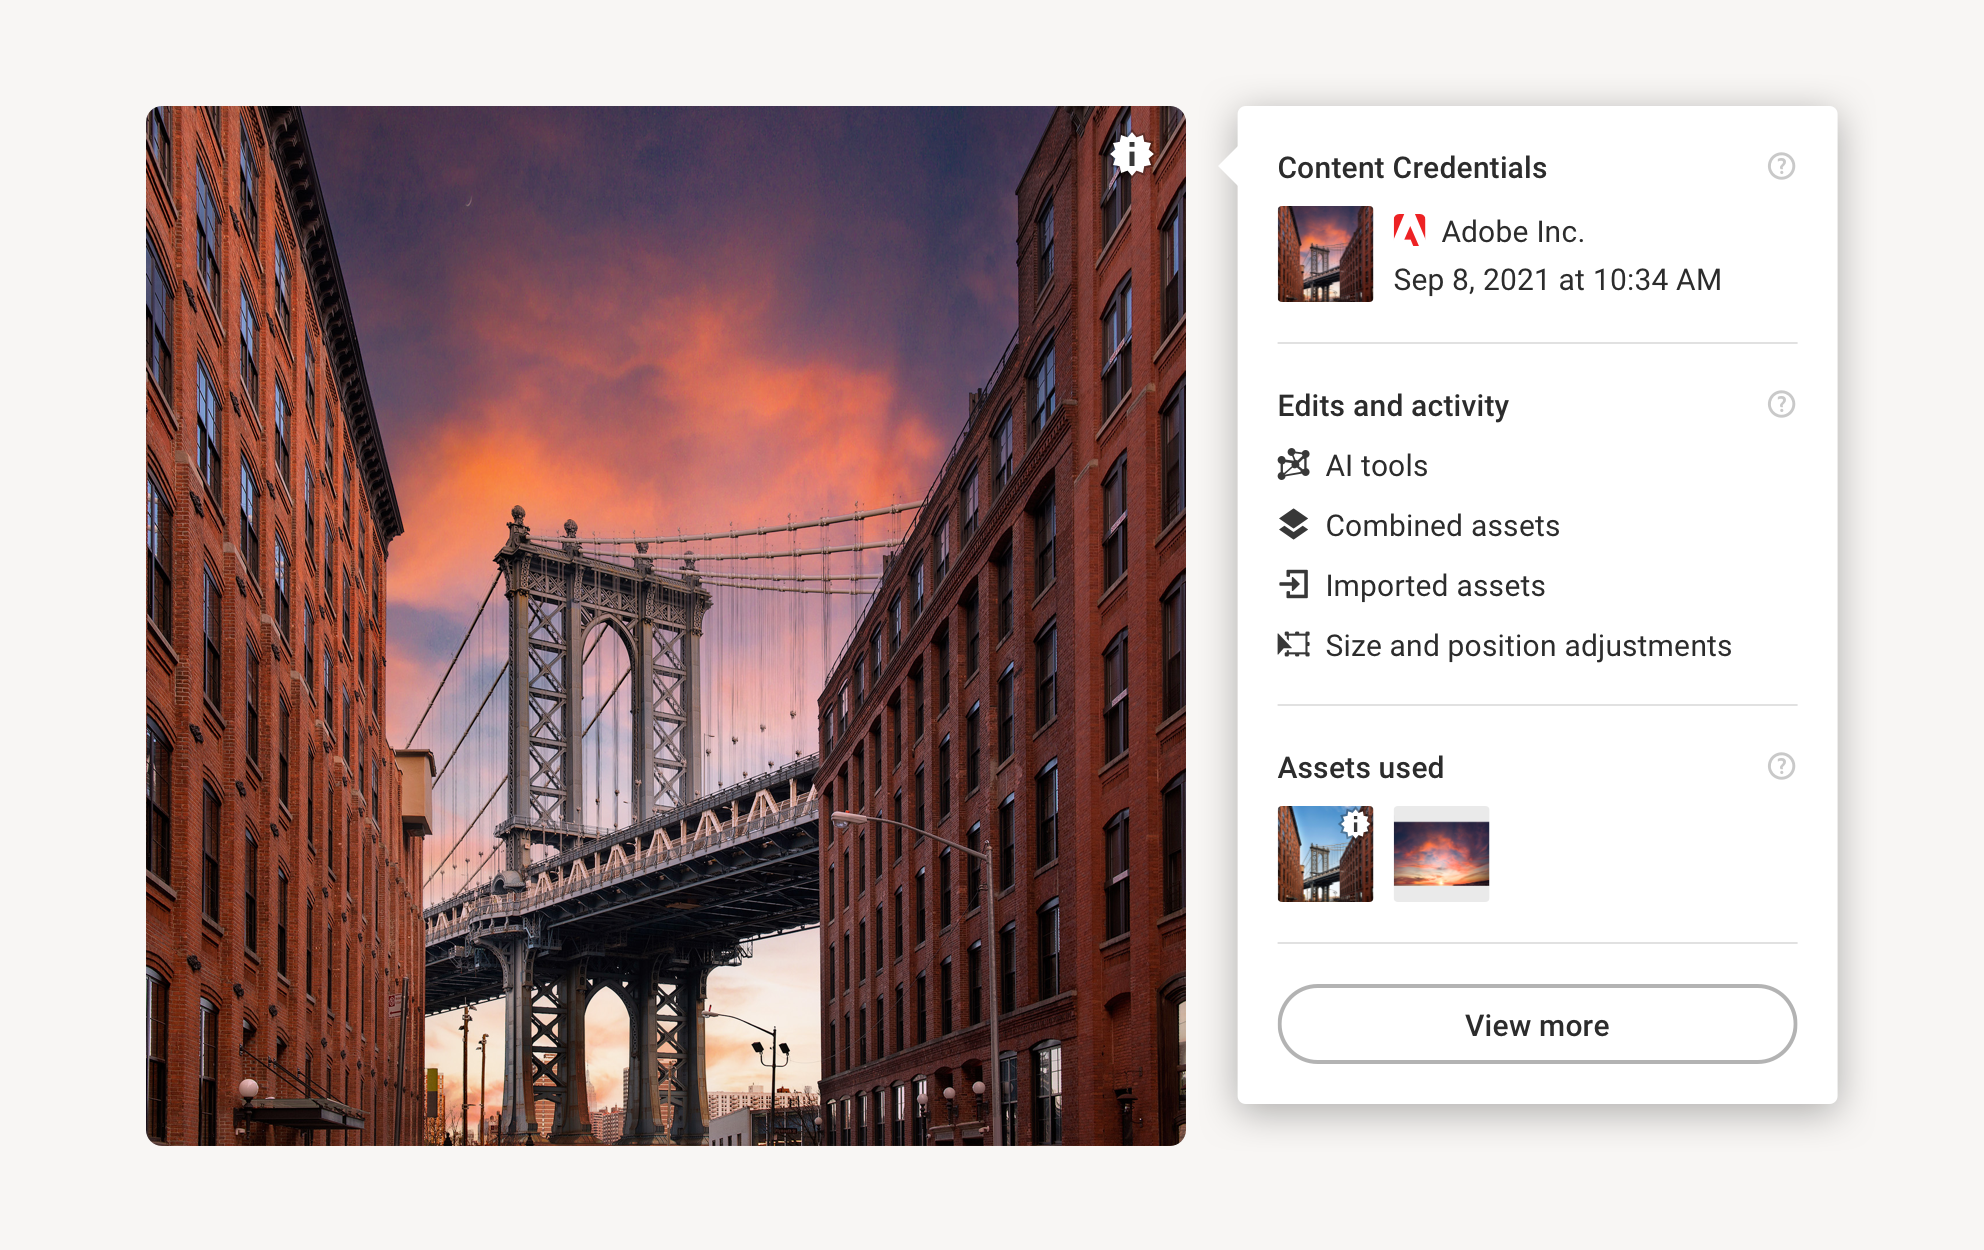This screenshot has width=1984, height=1250.
Task: Click the Adobe Inc. signer name
Action: coord(1512,232)
